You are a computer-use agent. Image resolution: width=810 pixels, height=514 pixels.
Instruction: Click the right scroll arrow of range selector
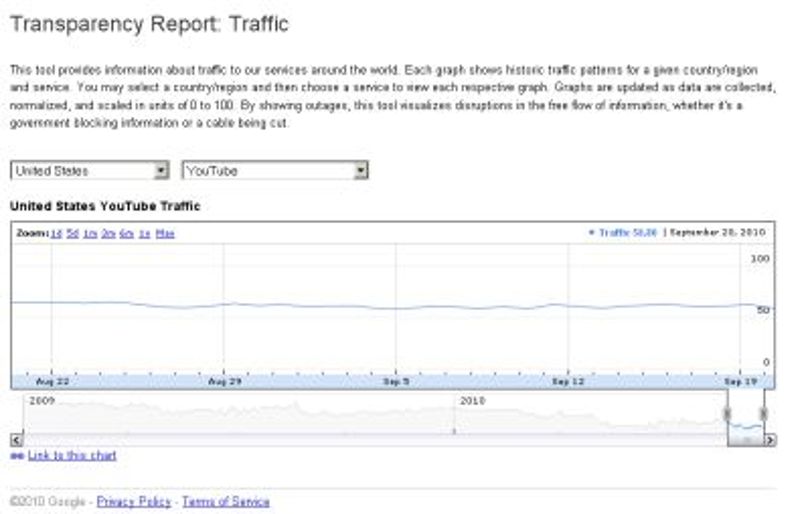(x=770, y=440)
